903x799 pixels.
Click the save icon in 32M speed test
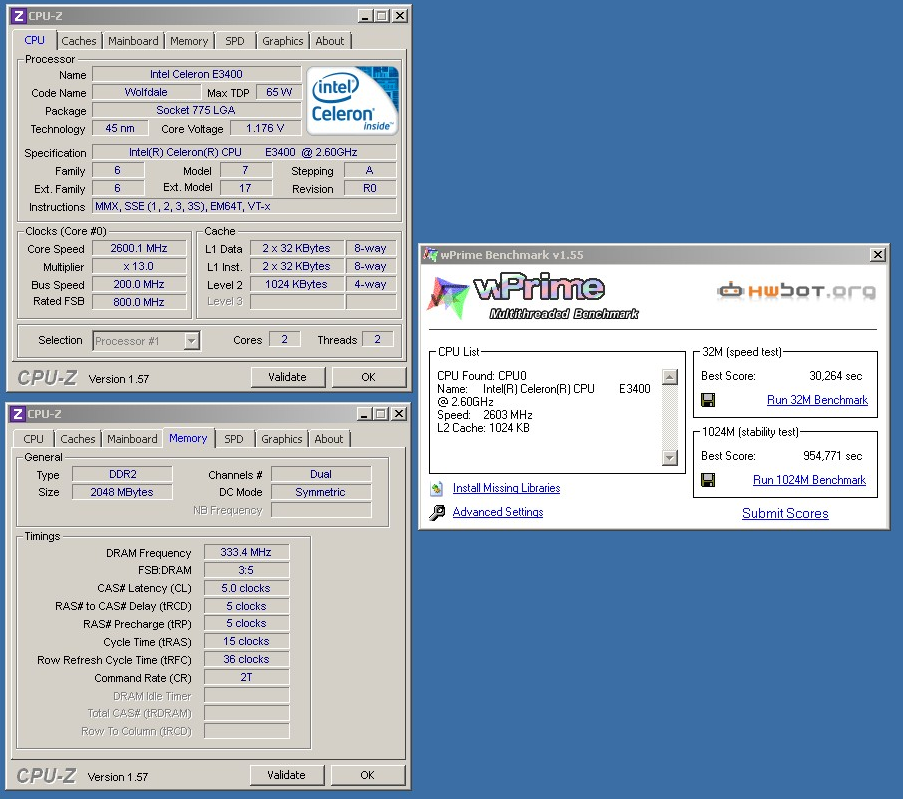click(708, 400)
